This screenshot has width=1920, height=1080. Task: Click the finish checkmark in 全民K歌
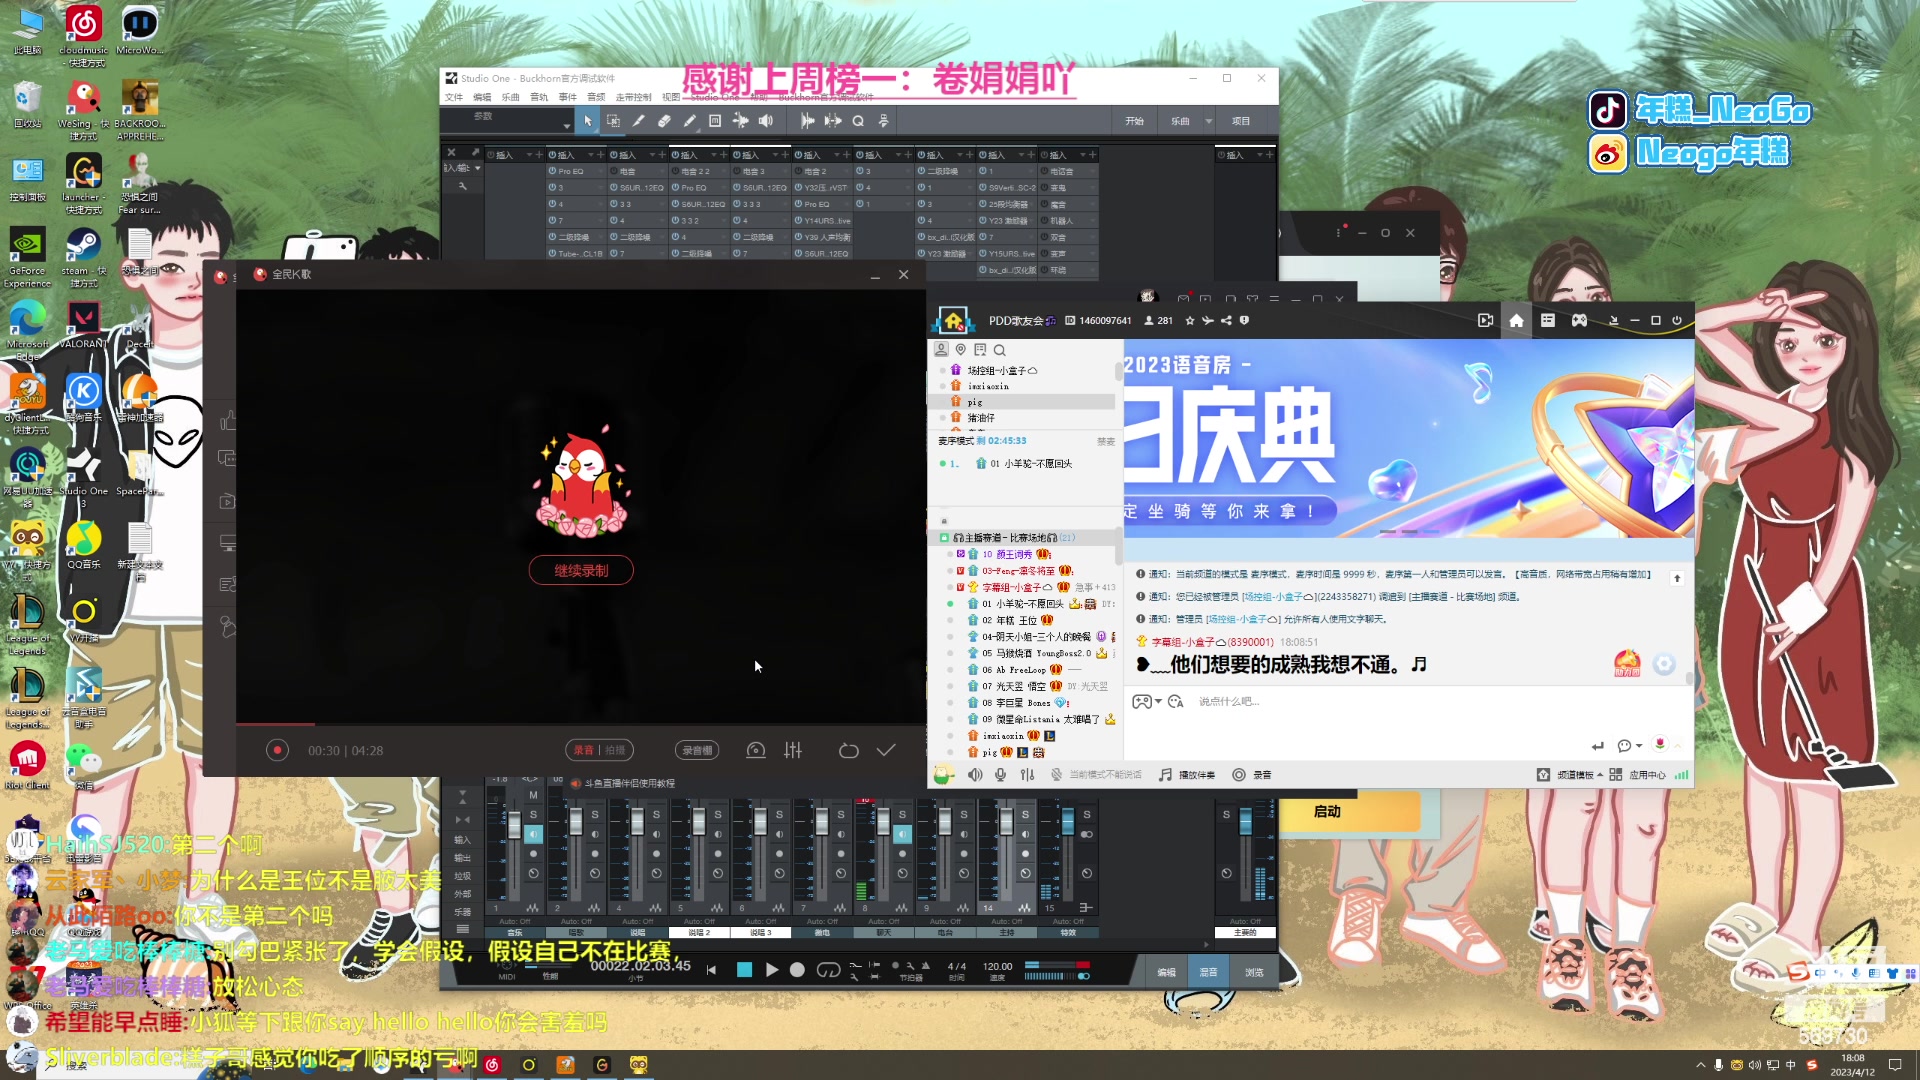[886, 750]
